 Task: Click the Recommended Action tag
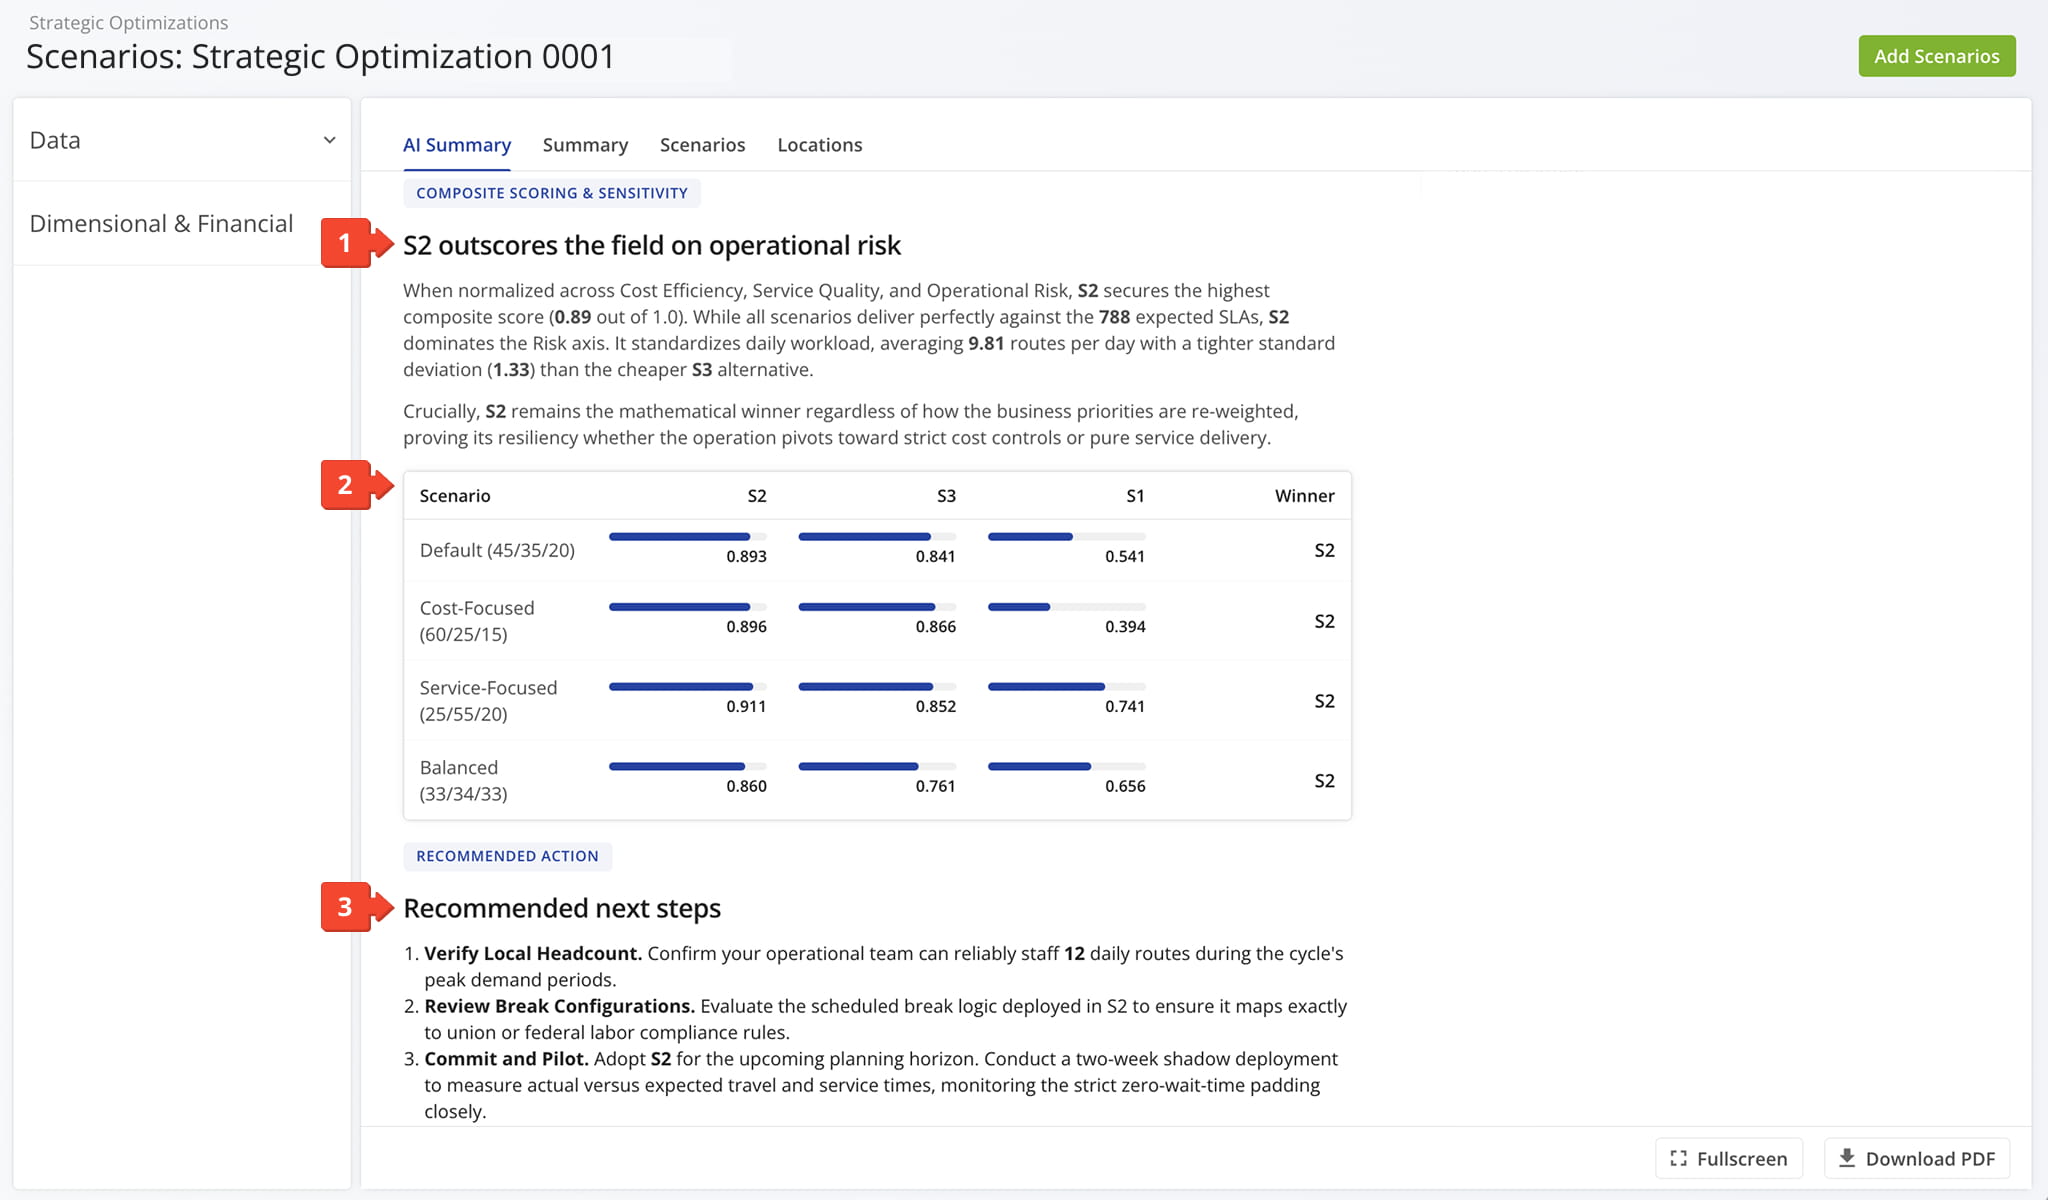(x=507, y=856)
